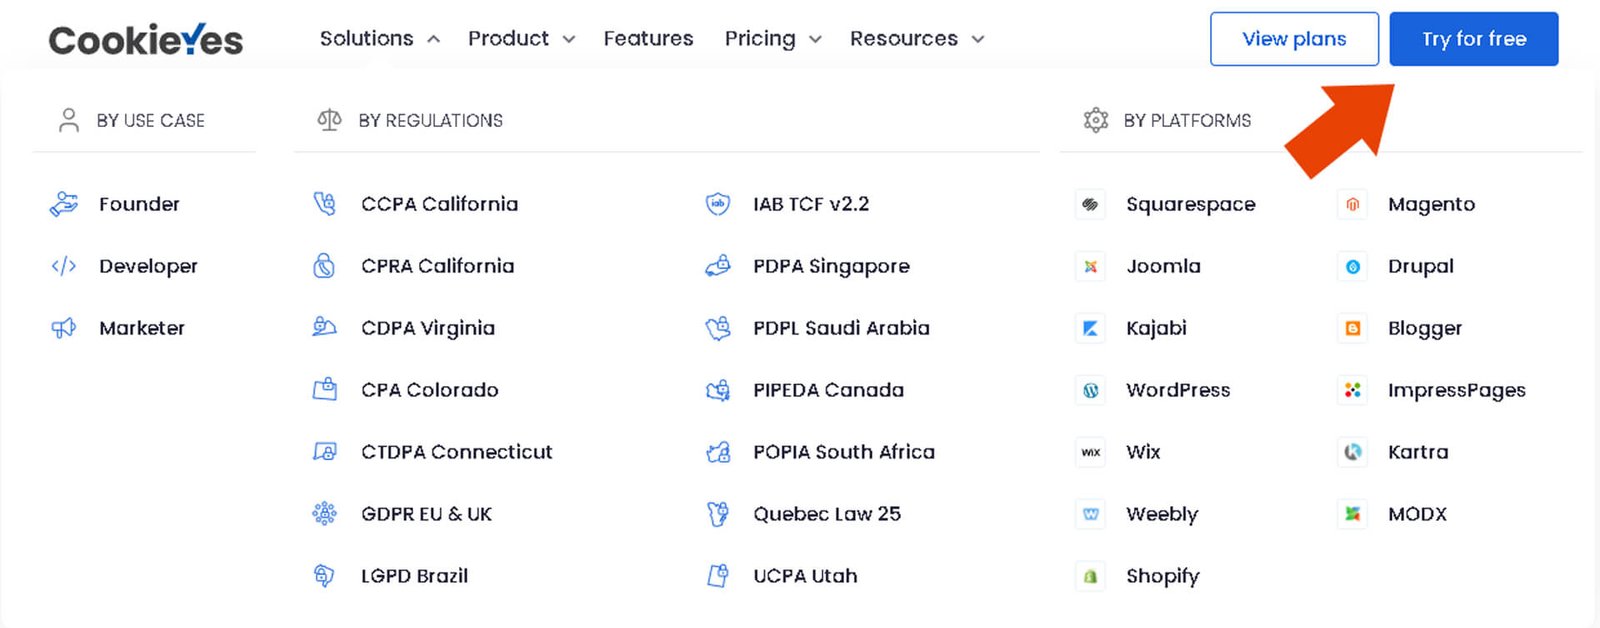
Task: Open the Founder use case link
Action: point(139,204)
